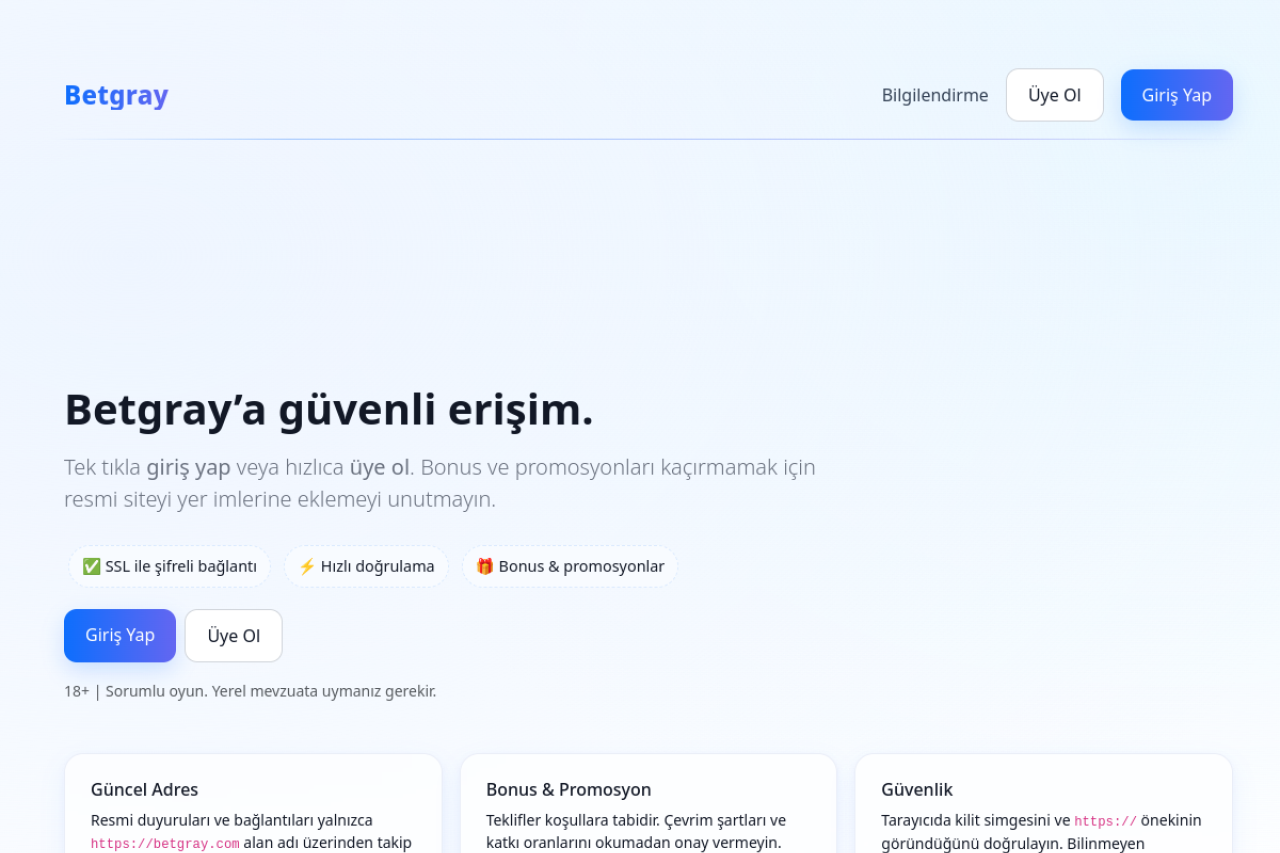
Task: Click the header Üye Ol button
Action: pyautogui.click(x=1055, y=95)
